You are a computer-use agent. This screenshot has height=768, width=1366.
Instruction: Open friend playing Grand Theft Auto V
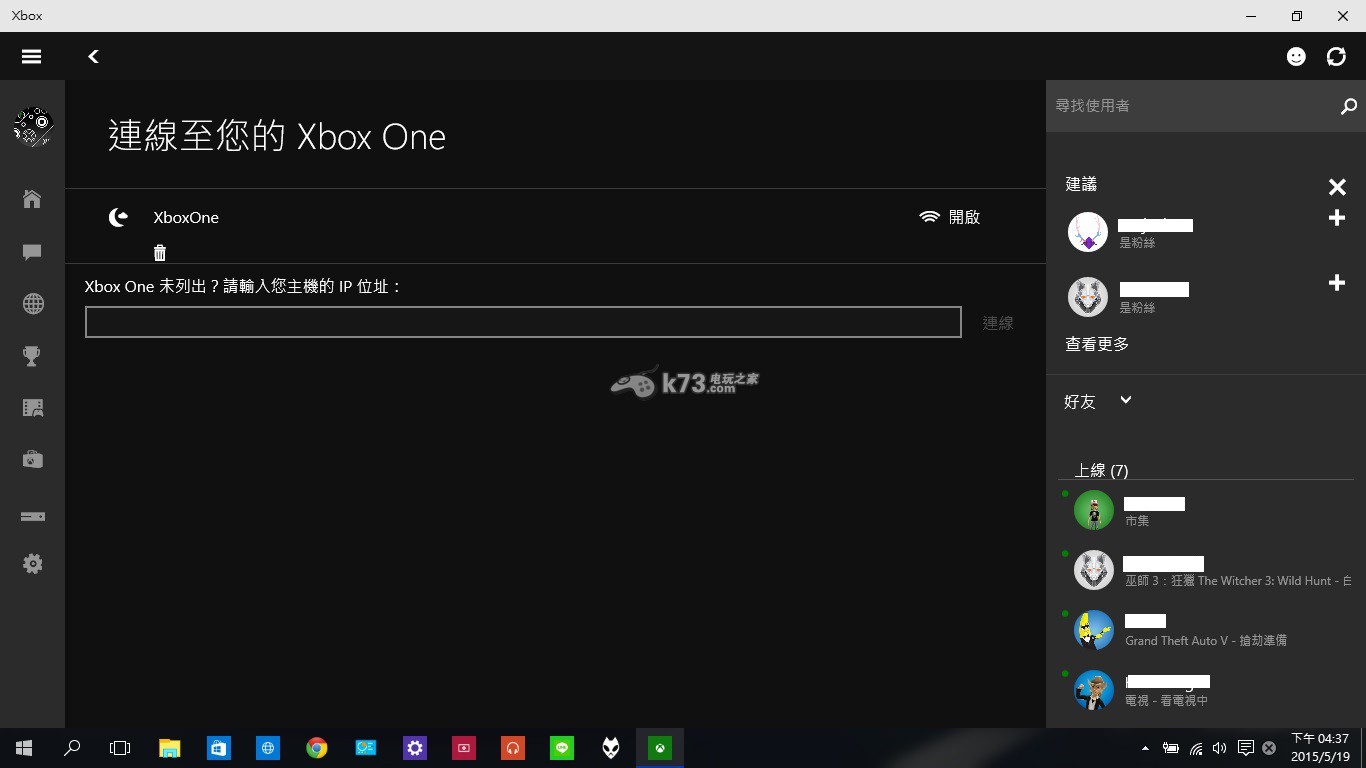pyautogui.click(x=1206, y=631)
